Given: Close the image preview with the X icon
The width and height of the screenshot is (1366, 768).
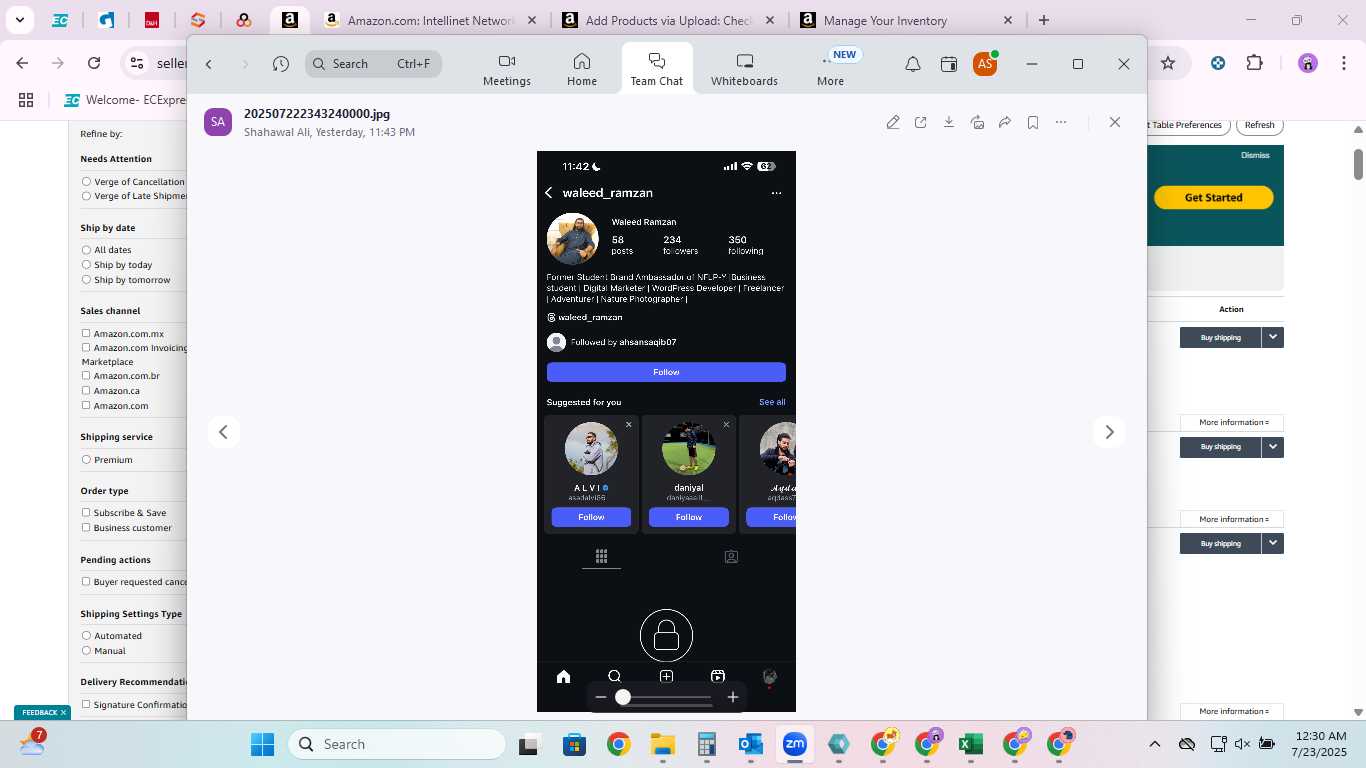Looking at the screenshot, I should pyautogui.click(x=1115, y=122).
